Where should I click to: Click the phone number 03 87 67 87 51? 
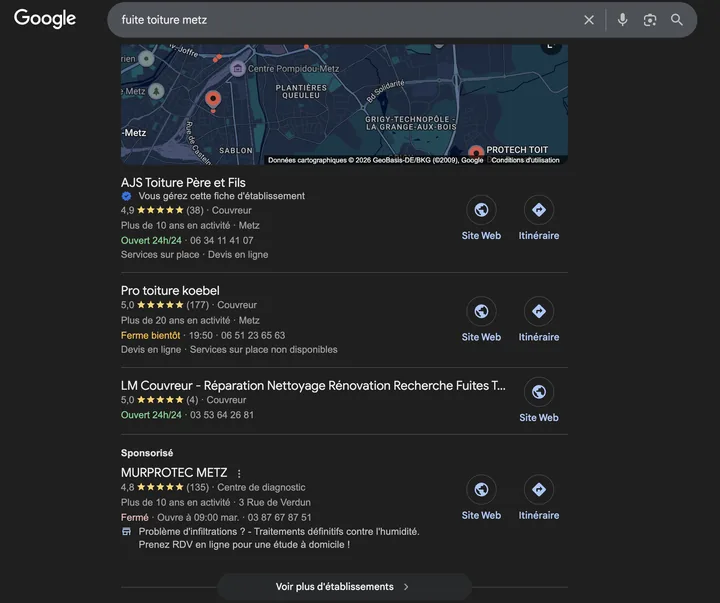pyautogui.click(x=279, y=517)
